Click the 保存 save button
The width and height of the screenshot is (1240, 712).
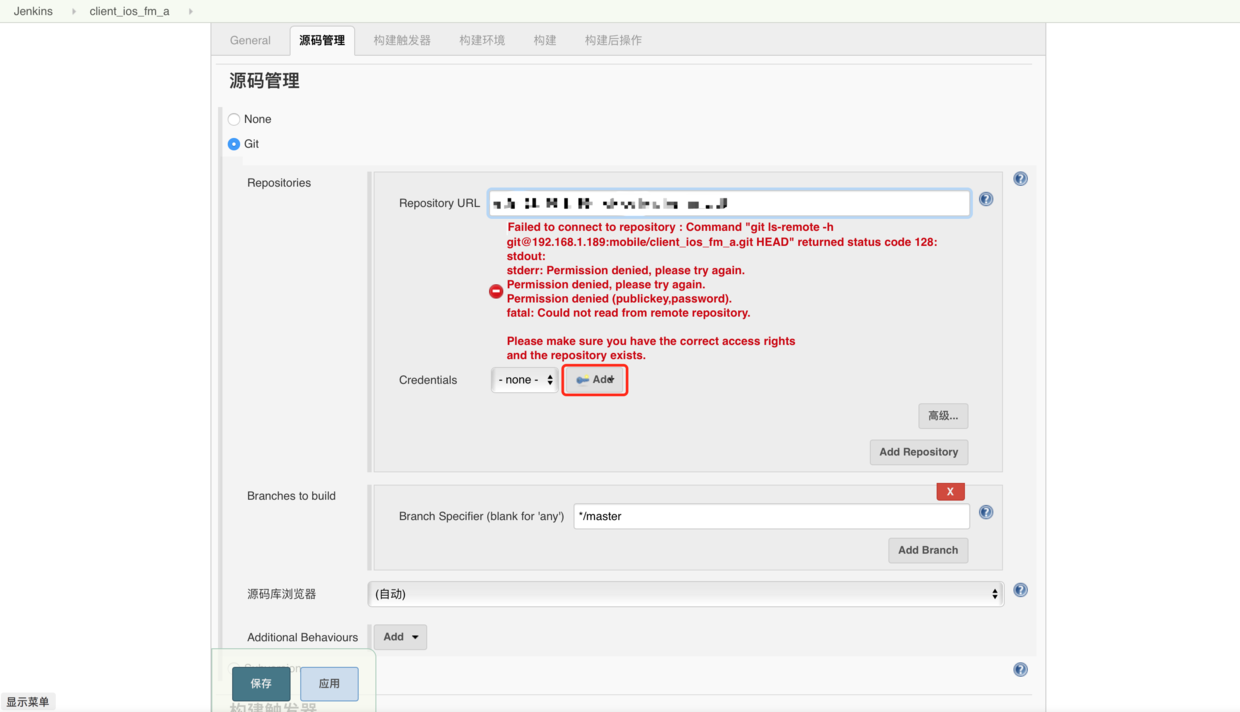click(x=261, y=684)
